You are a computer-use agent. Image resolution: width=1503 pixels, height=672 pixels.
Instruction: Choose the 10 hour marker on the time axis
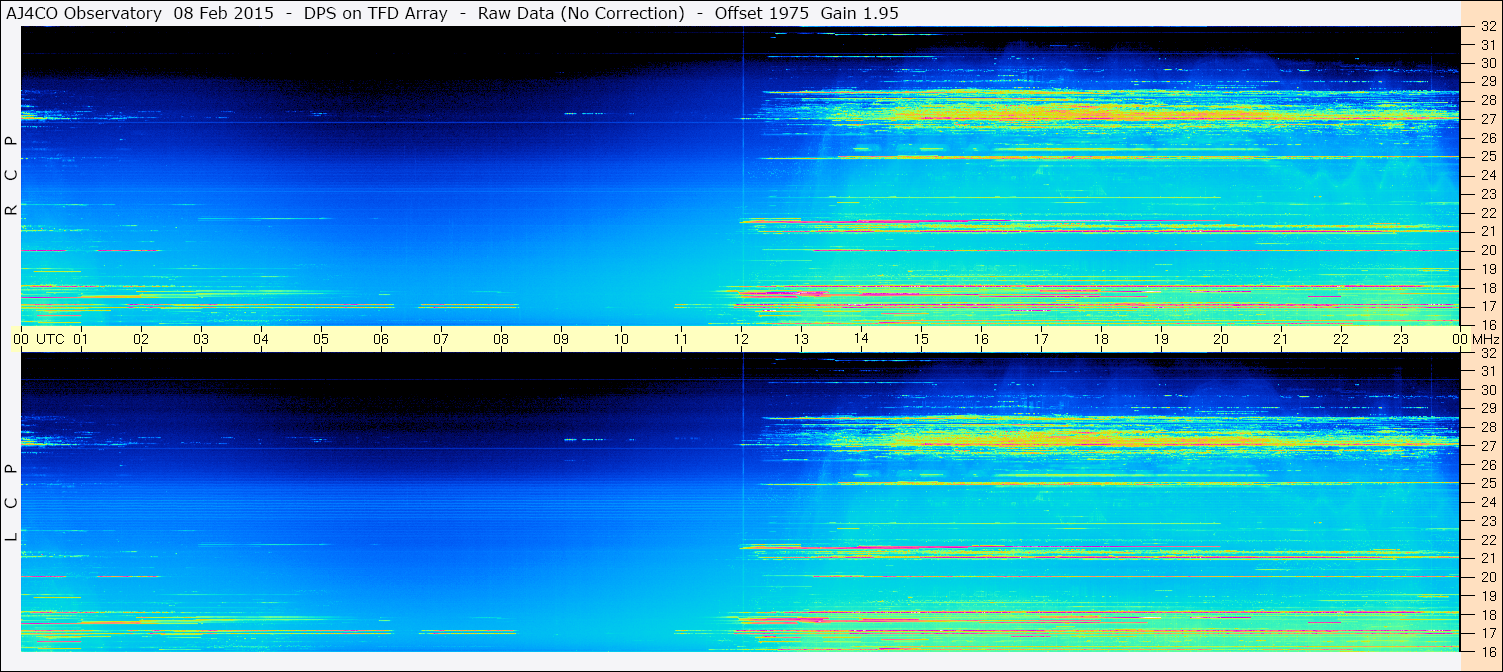(x=621, y=339)
